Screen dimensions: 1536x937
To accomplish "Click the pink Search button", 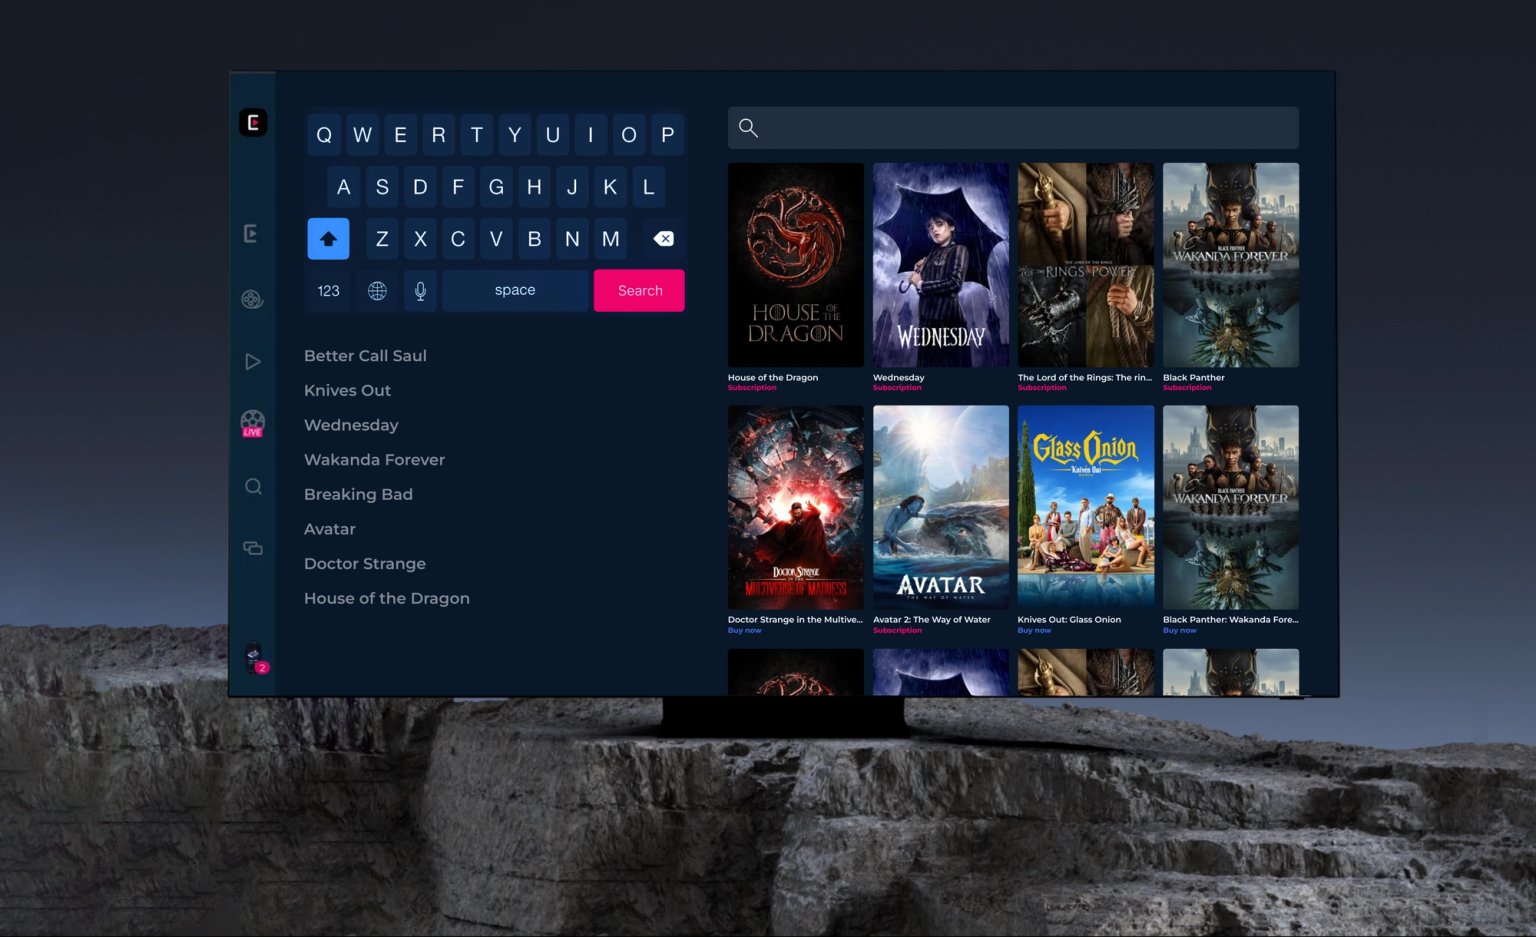I will [640, 291].
